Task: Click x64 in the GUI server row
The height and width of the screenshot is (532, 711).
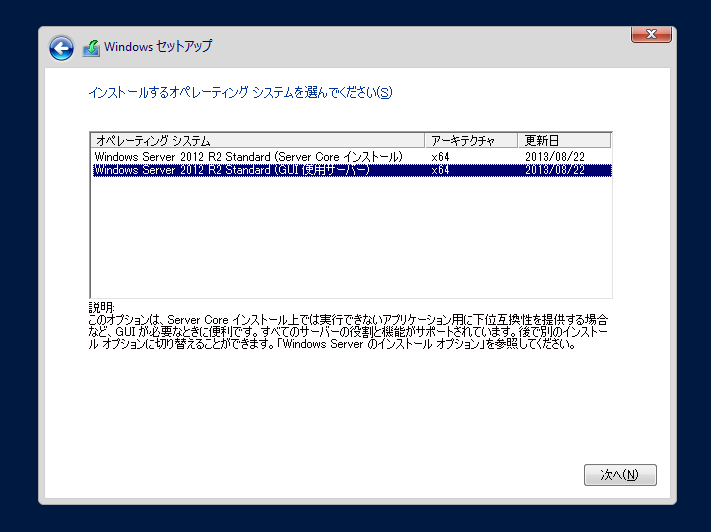Action: (440, 170)
